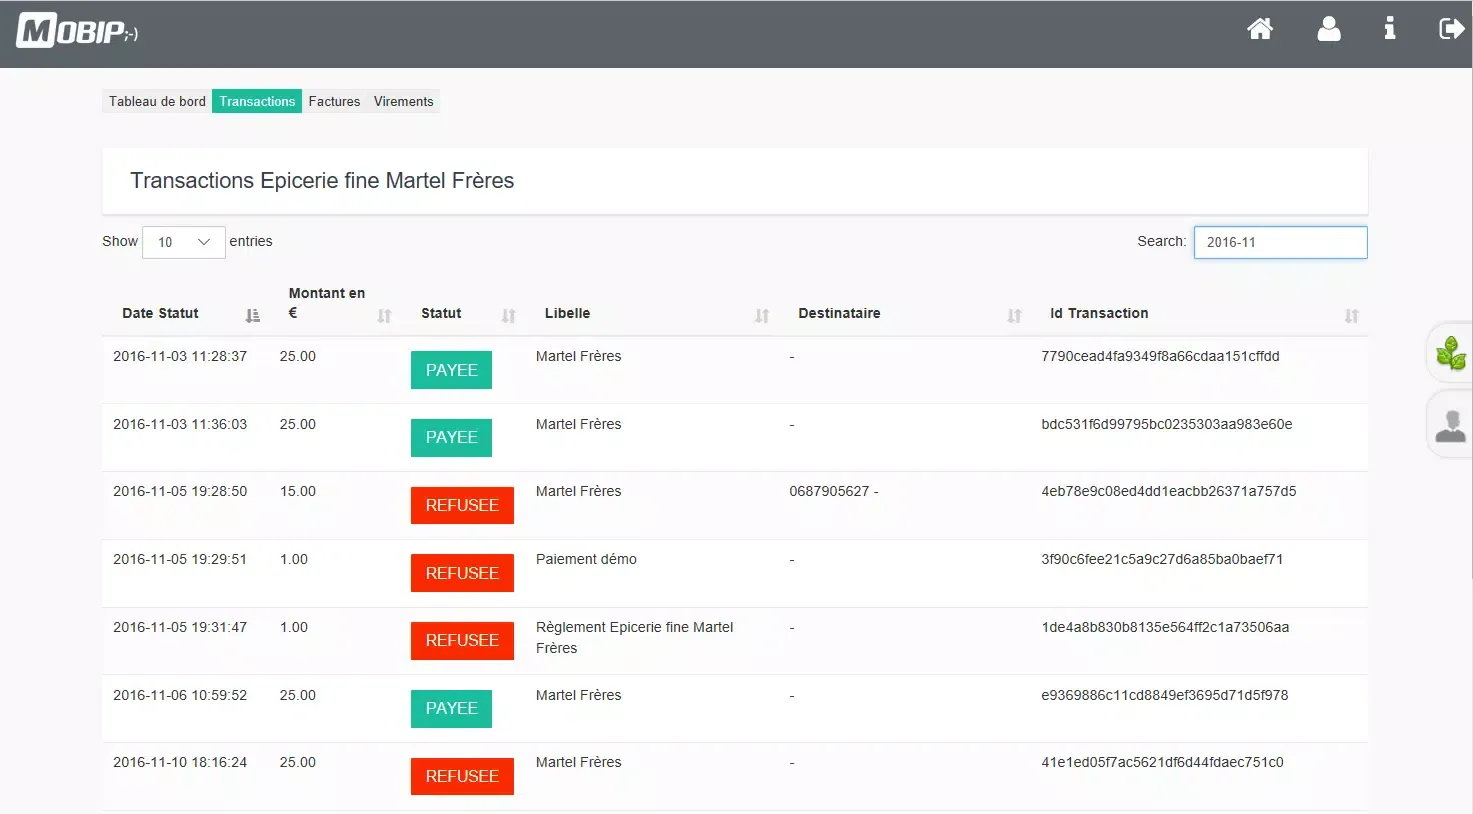1473x814 pixels.
Task: Click the green leaves side icon
Action: click(1450, 353)
